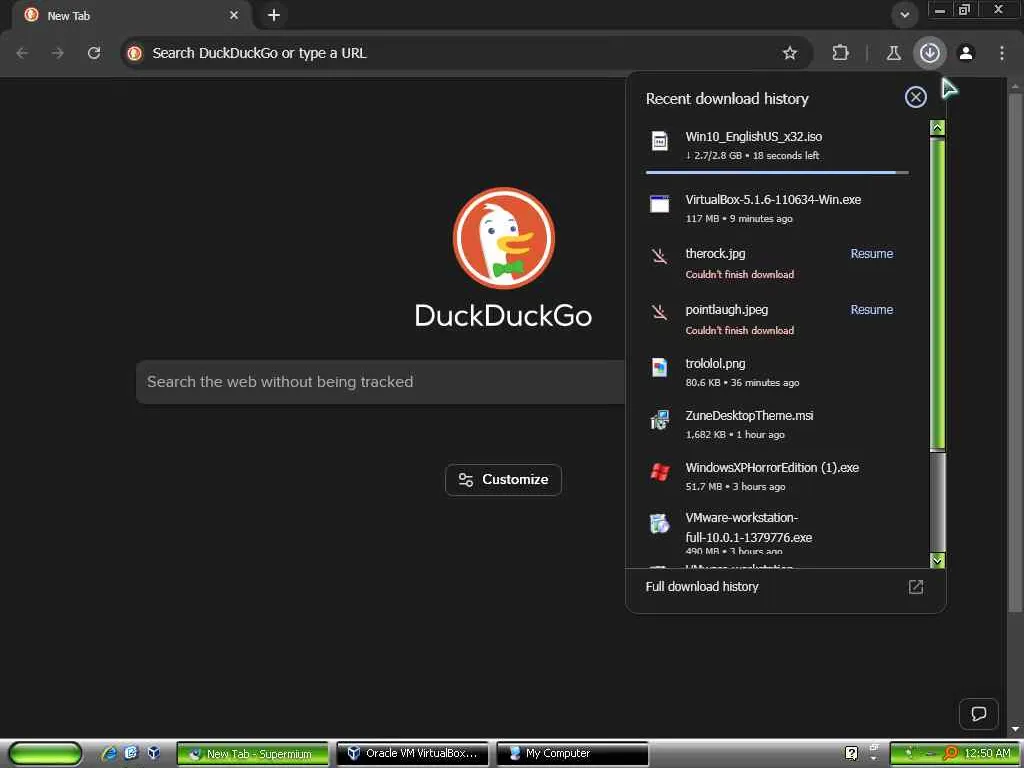The width and height of the screenshot is (1024, 768).
Task: Launch VirtualBox from quick launch
Action: 153,754
